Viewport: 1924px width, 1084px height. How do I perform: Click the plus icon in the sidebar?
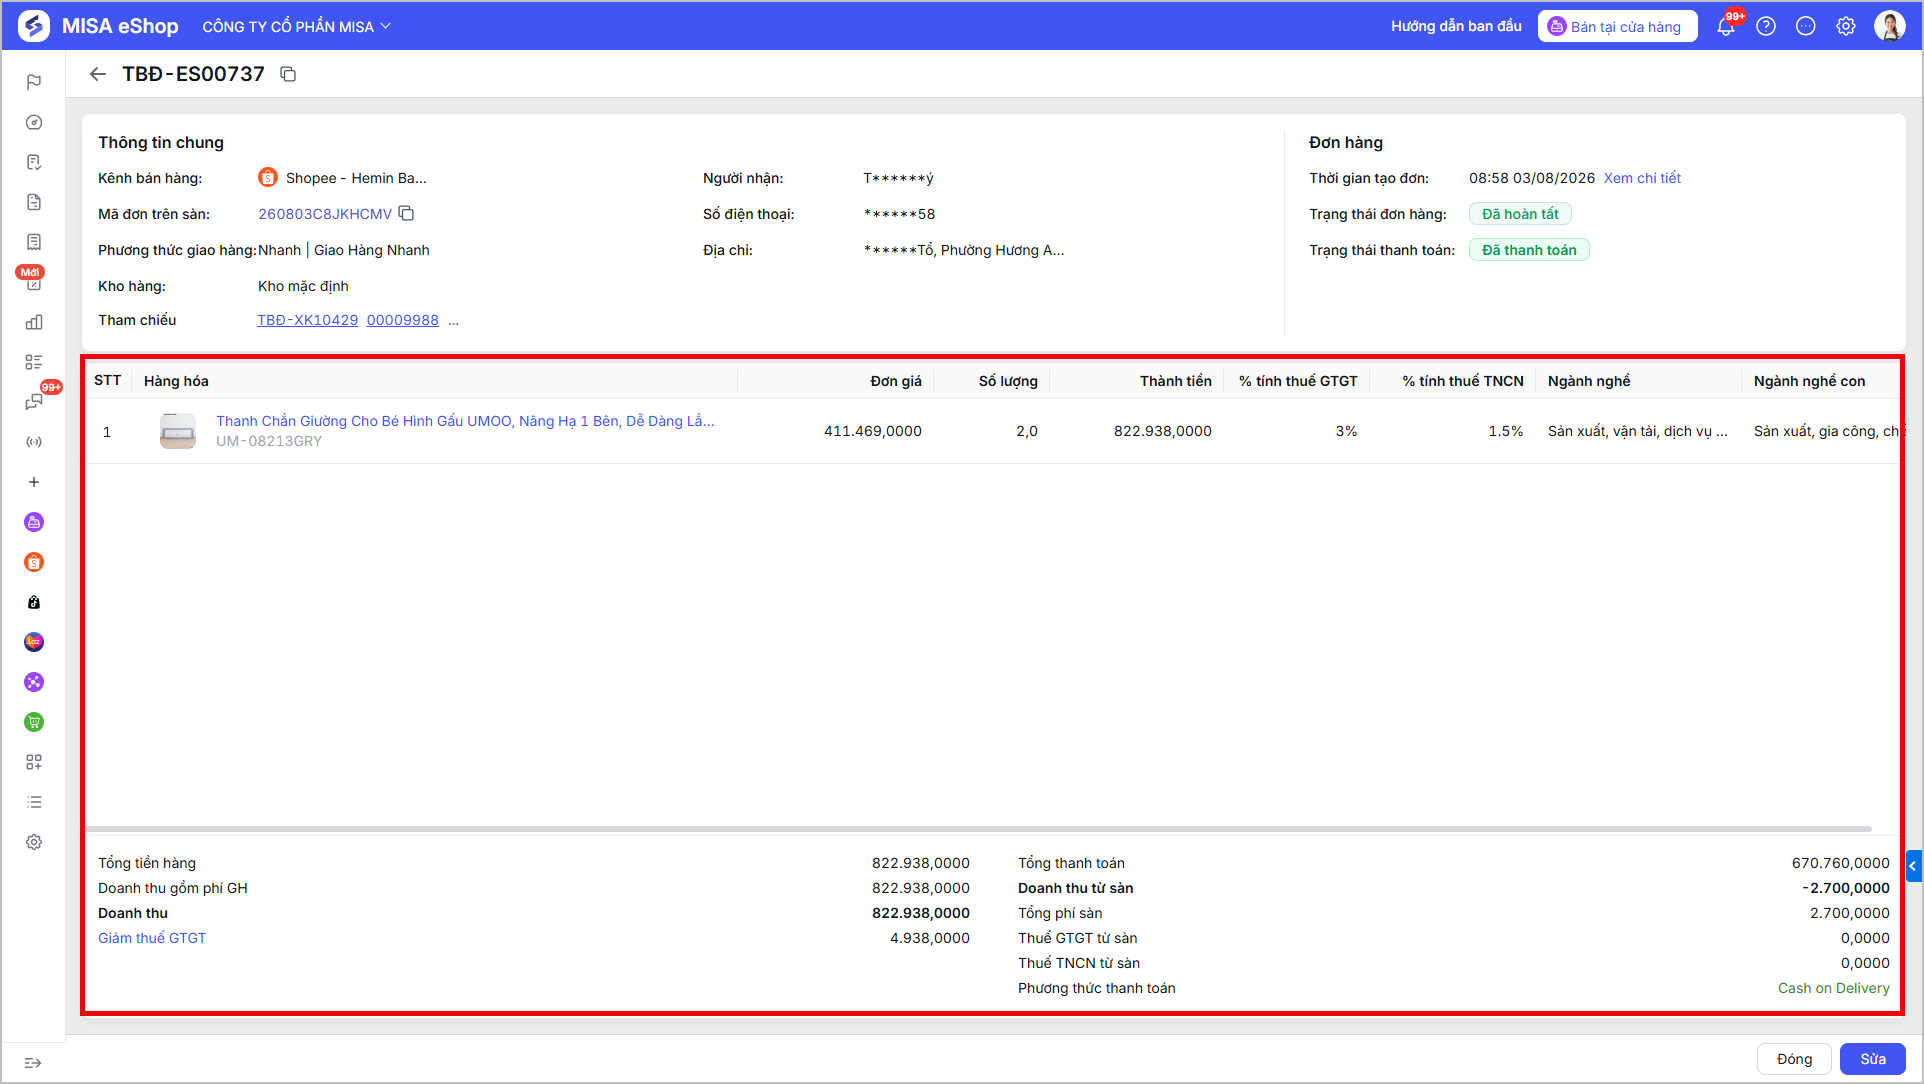click(34, 482)
